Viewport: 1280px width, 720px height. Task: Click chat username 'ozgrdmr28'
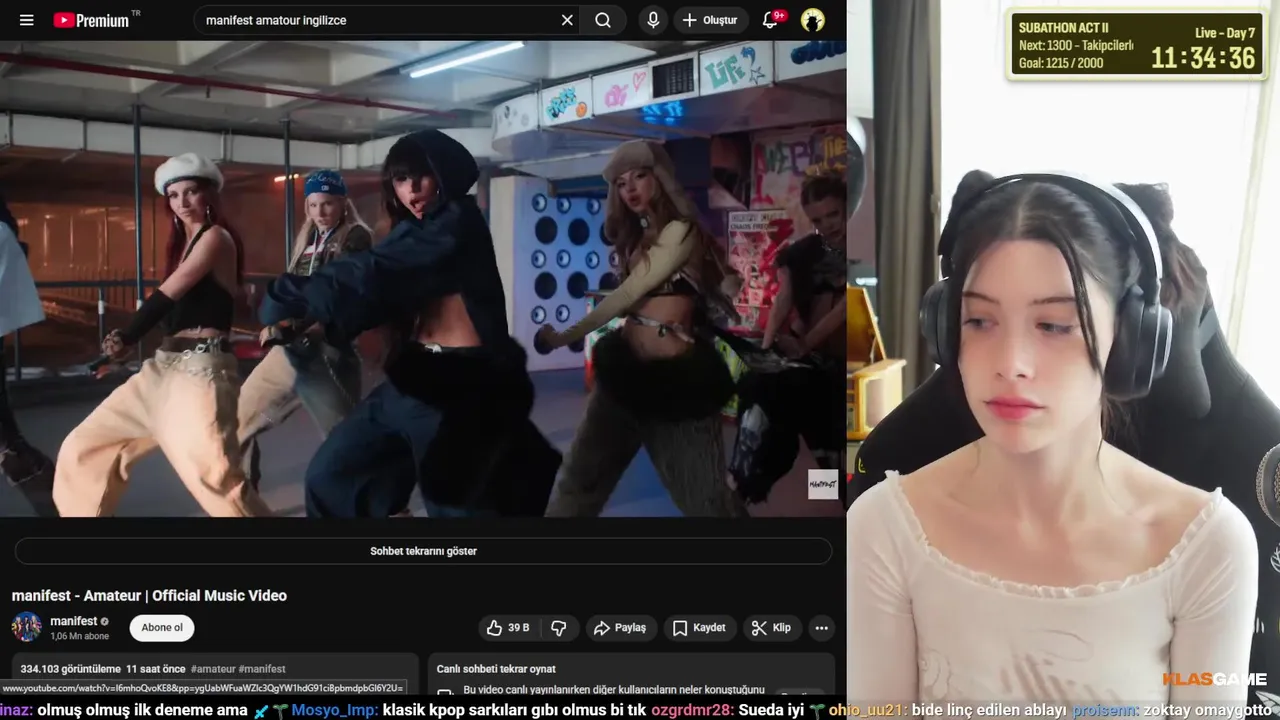click(x=692, y=710)
